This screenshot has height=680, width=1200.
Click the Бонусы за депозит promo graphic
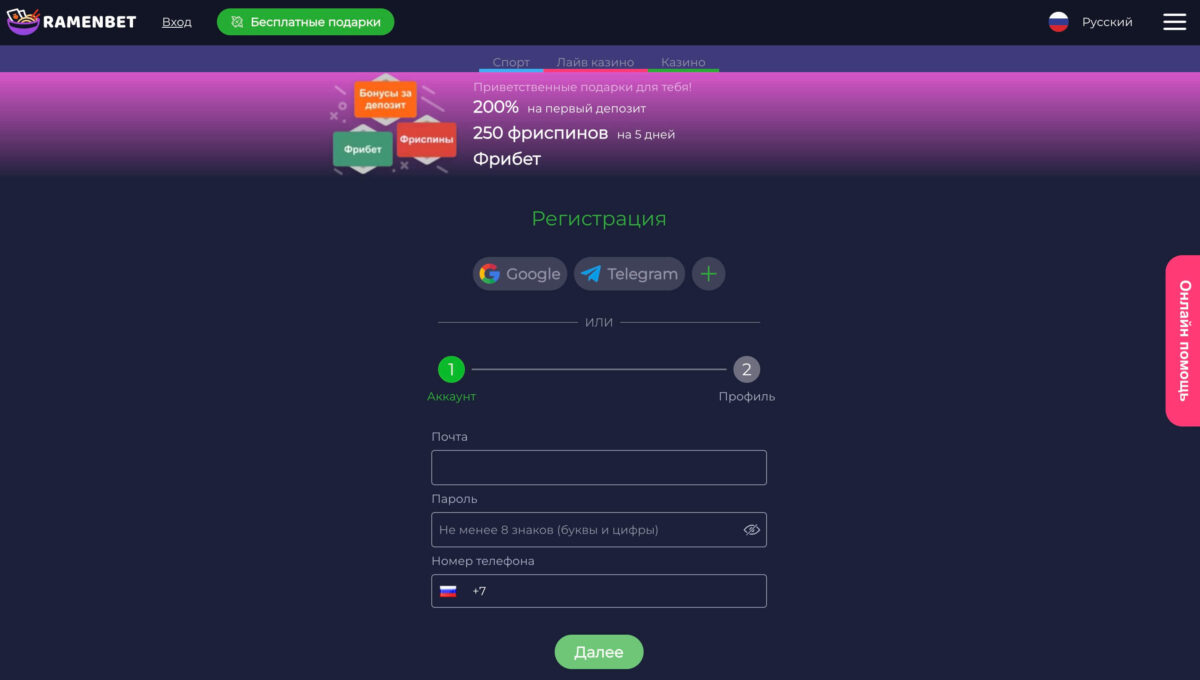pos(385,99)
